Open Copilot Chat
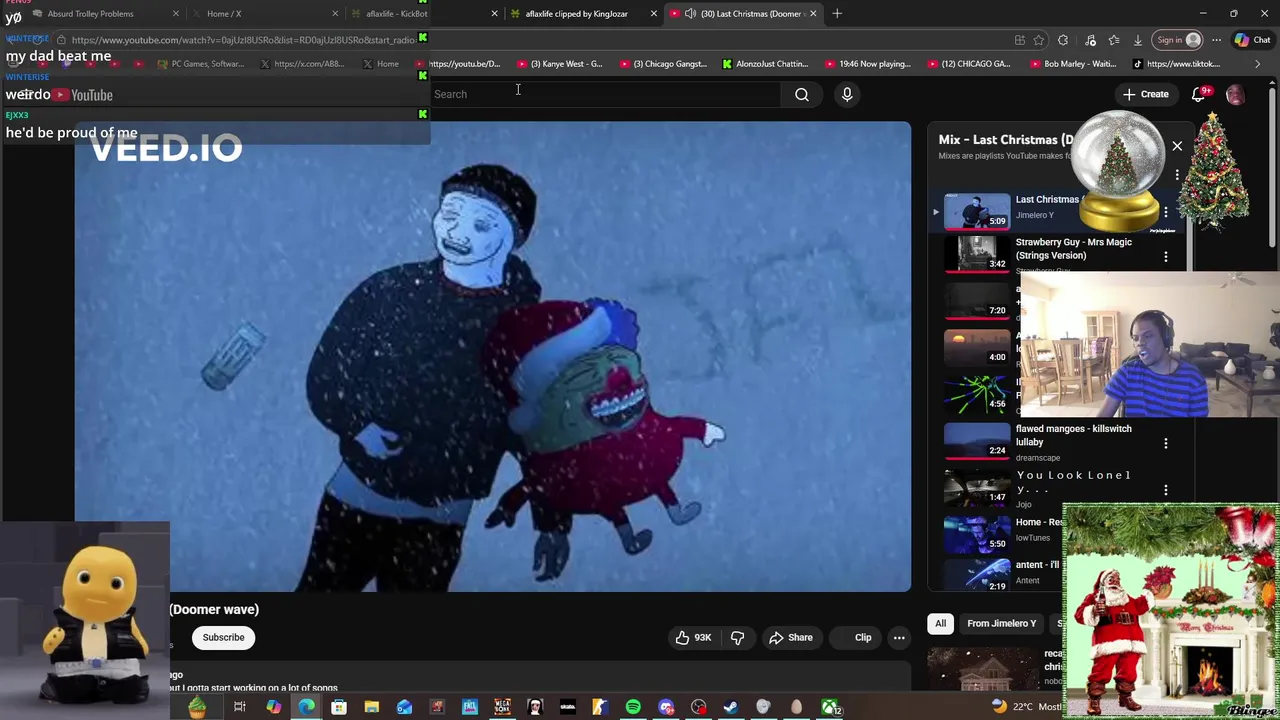 click(1252, 40)
